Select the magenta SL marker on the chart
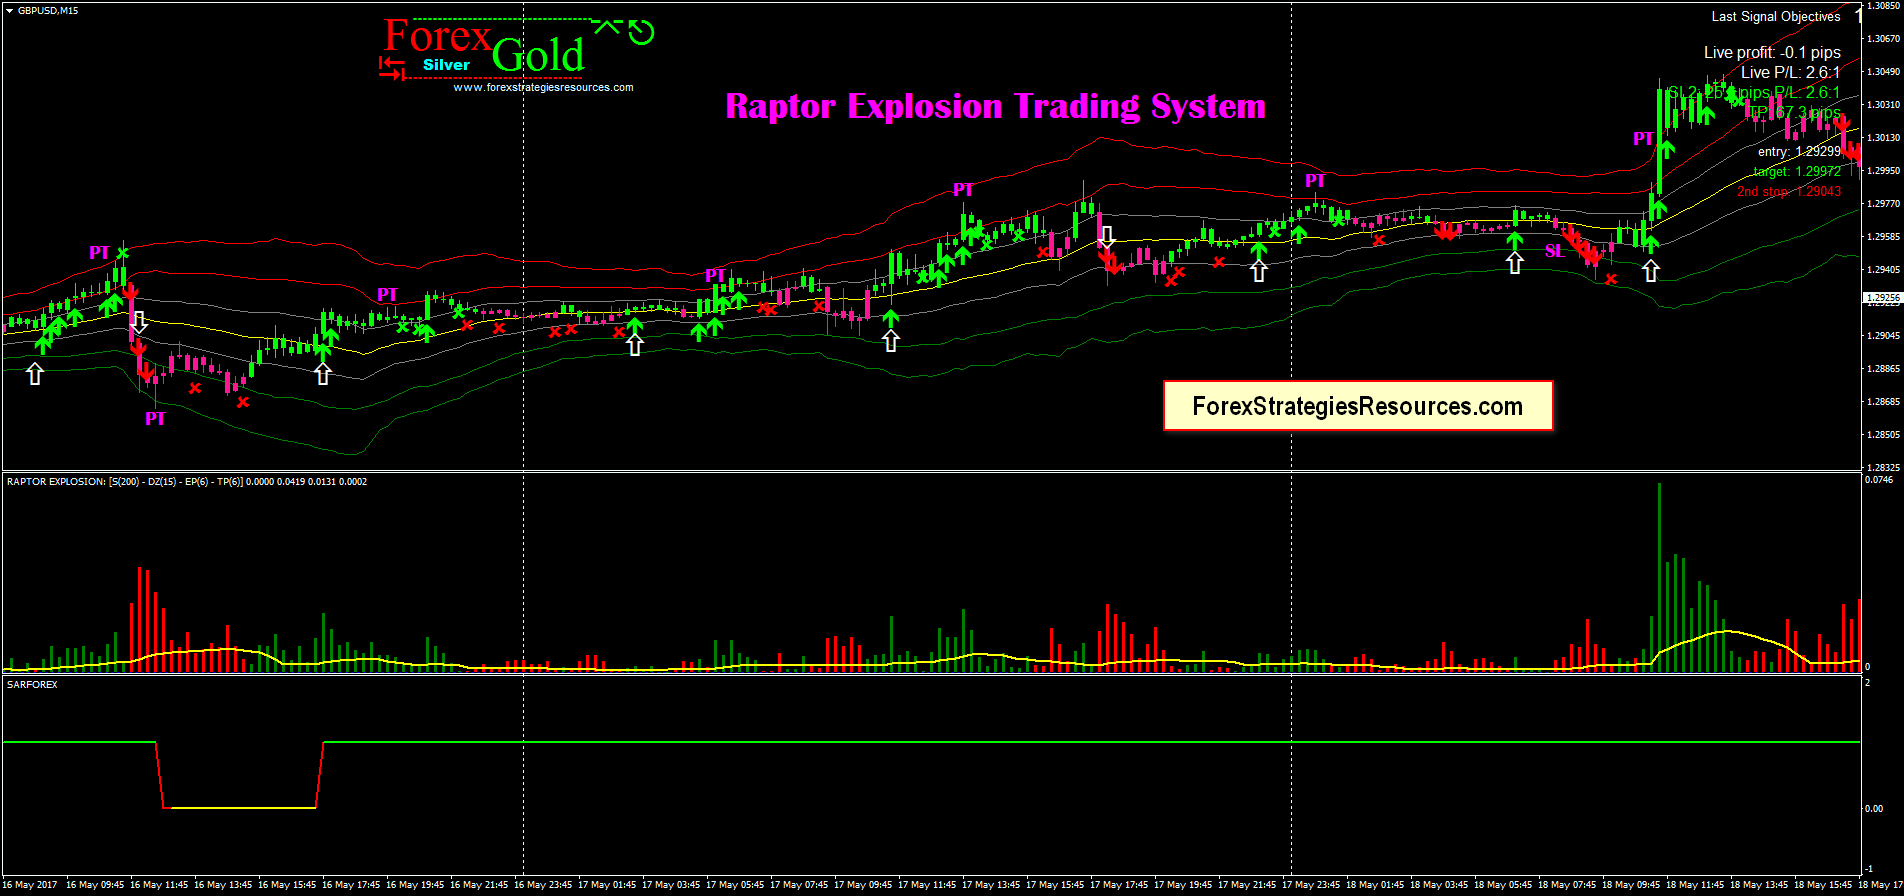Screen dimensions: 1904x896 click(1554, 251)
